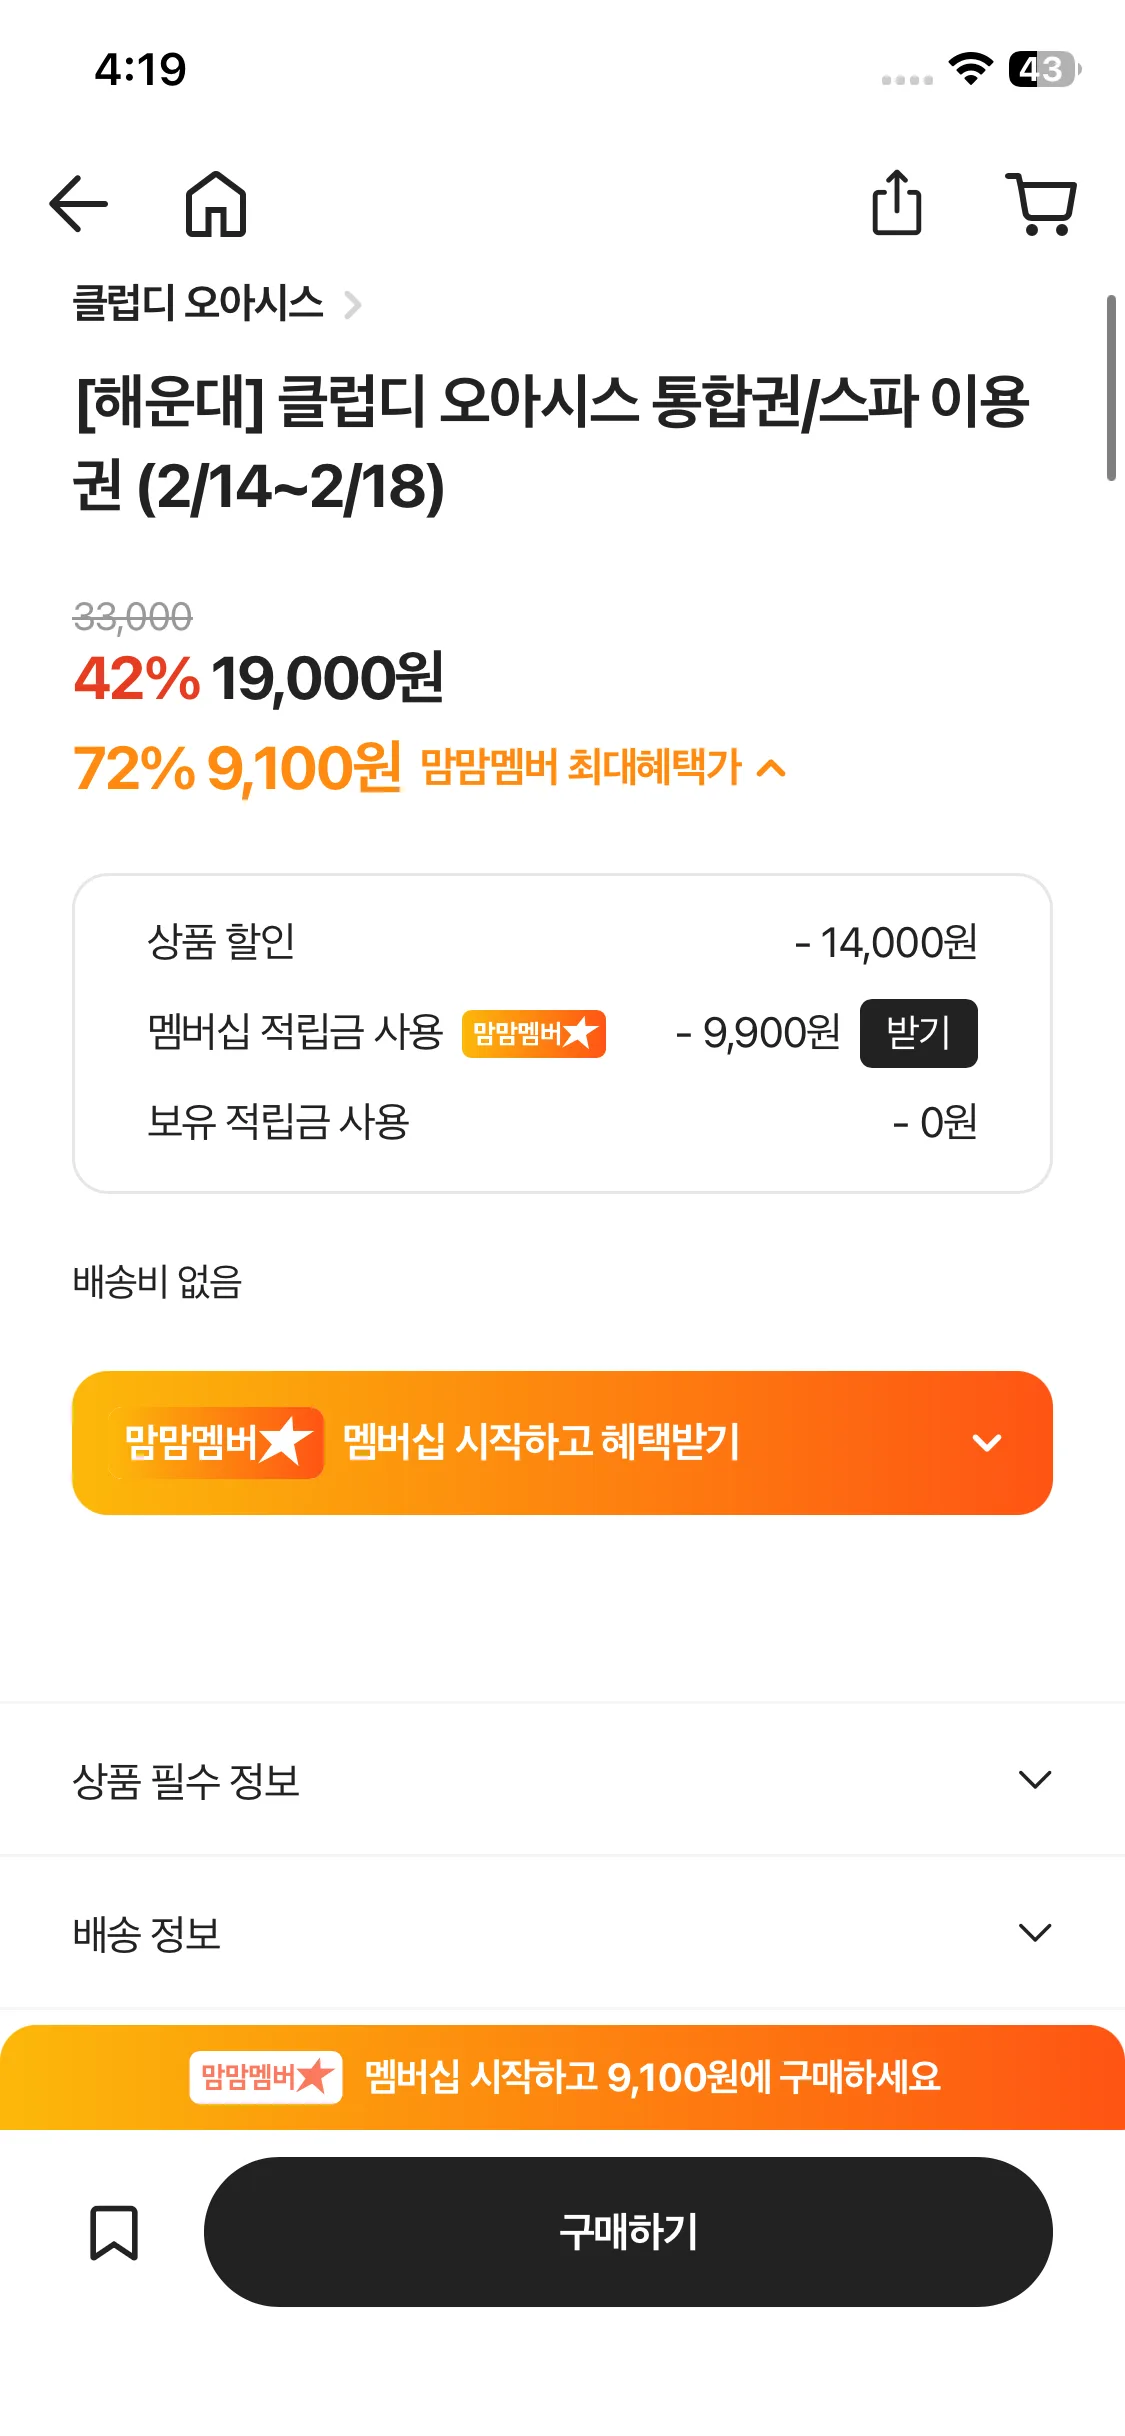The image size is (1125, 2436).
Task: Tap the product title 해운대 클럽디 오아시스
Action: [x=552, y=443]
